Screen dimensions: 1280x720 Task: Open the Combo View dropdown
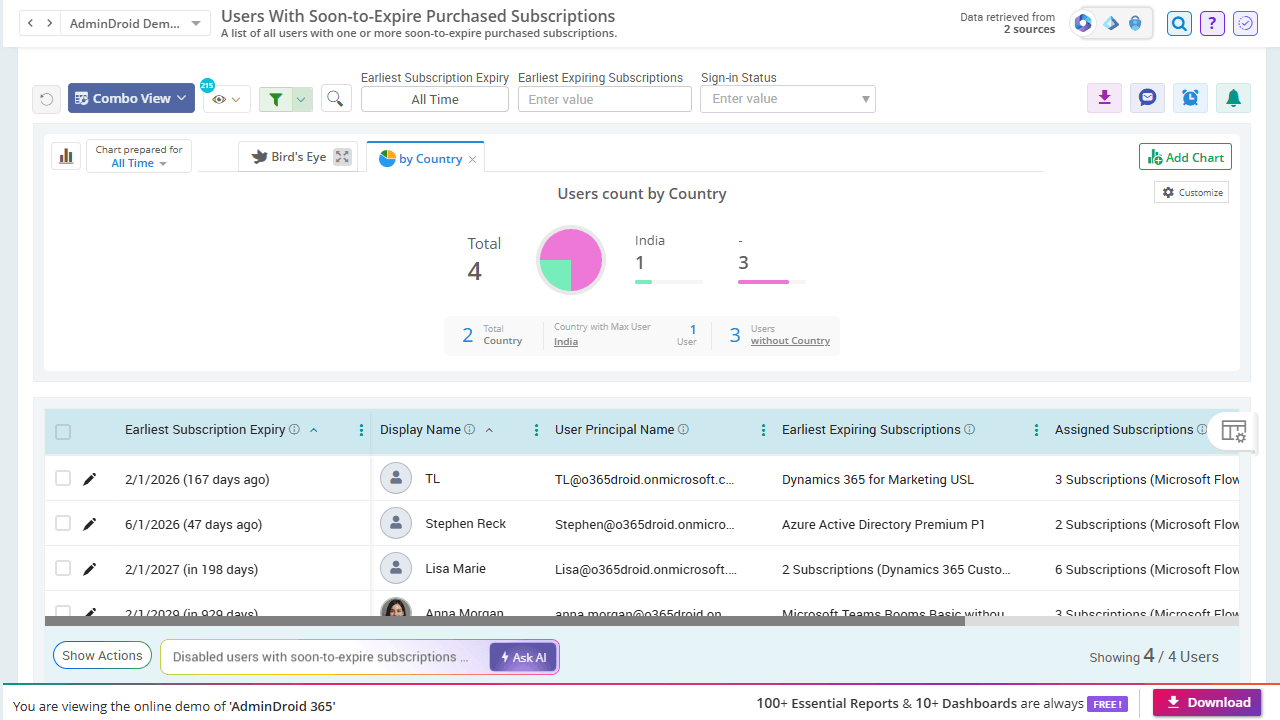coord(131,98)
